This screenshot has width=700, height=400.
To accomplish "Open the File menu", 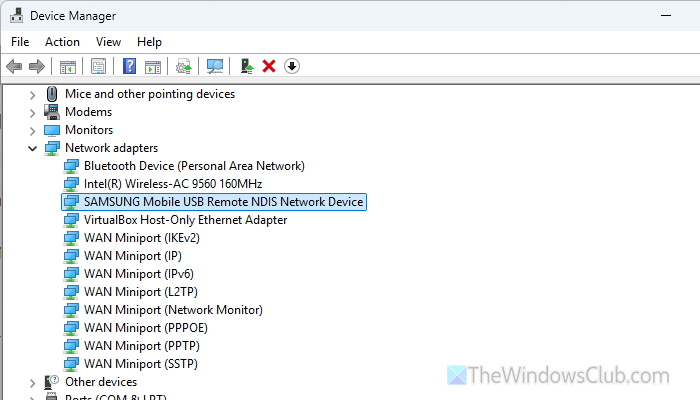I will click(x=20, y=42).
